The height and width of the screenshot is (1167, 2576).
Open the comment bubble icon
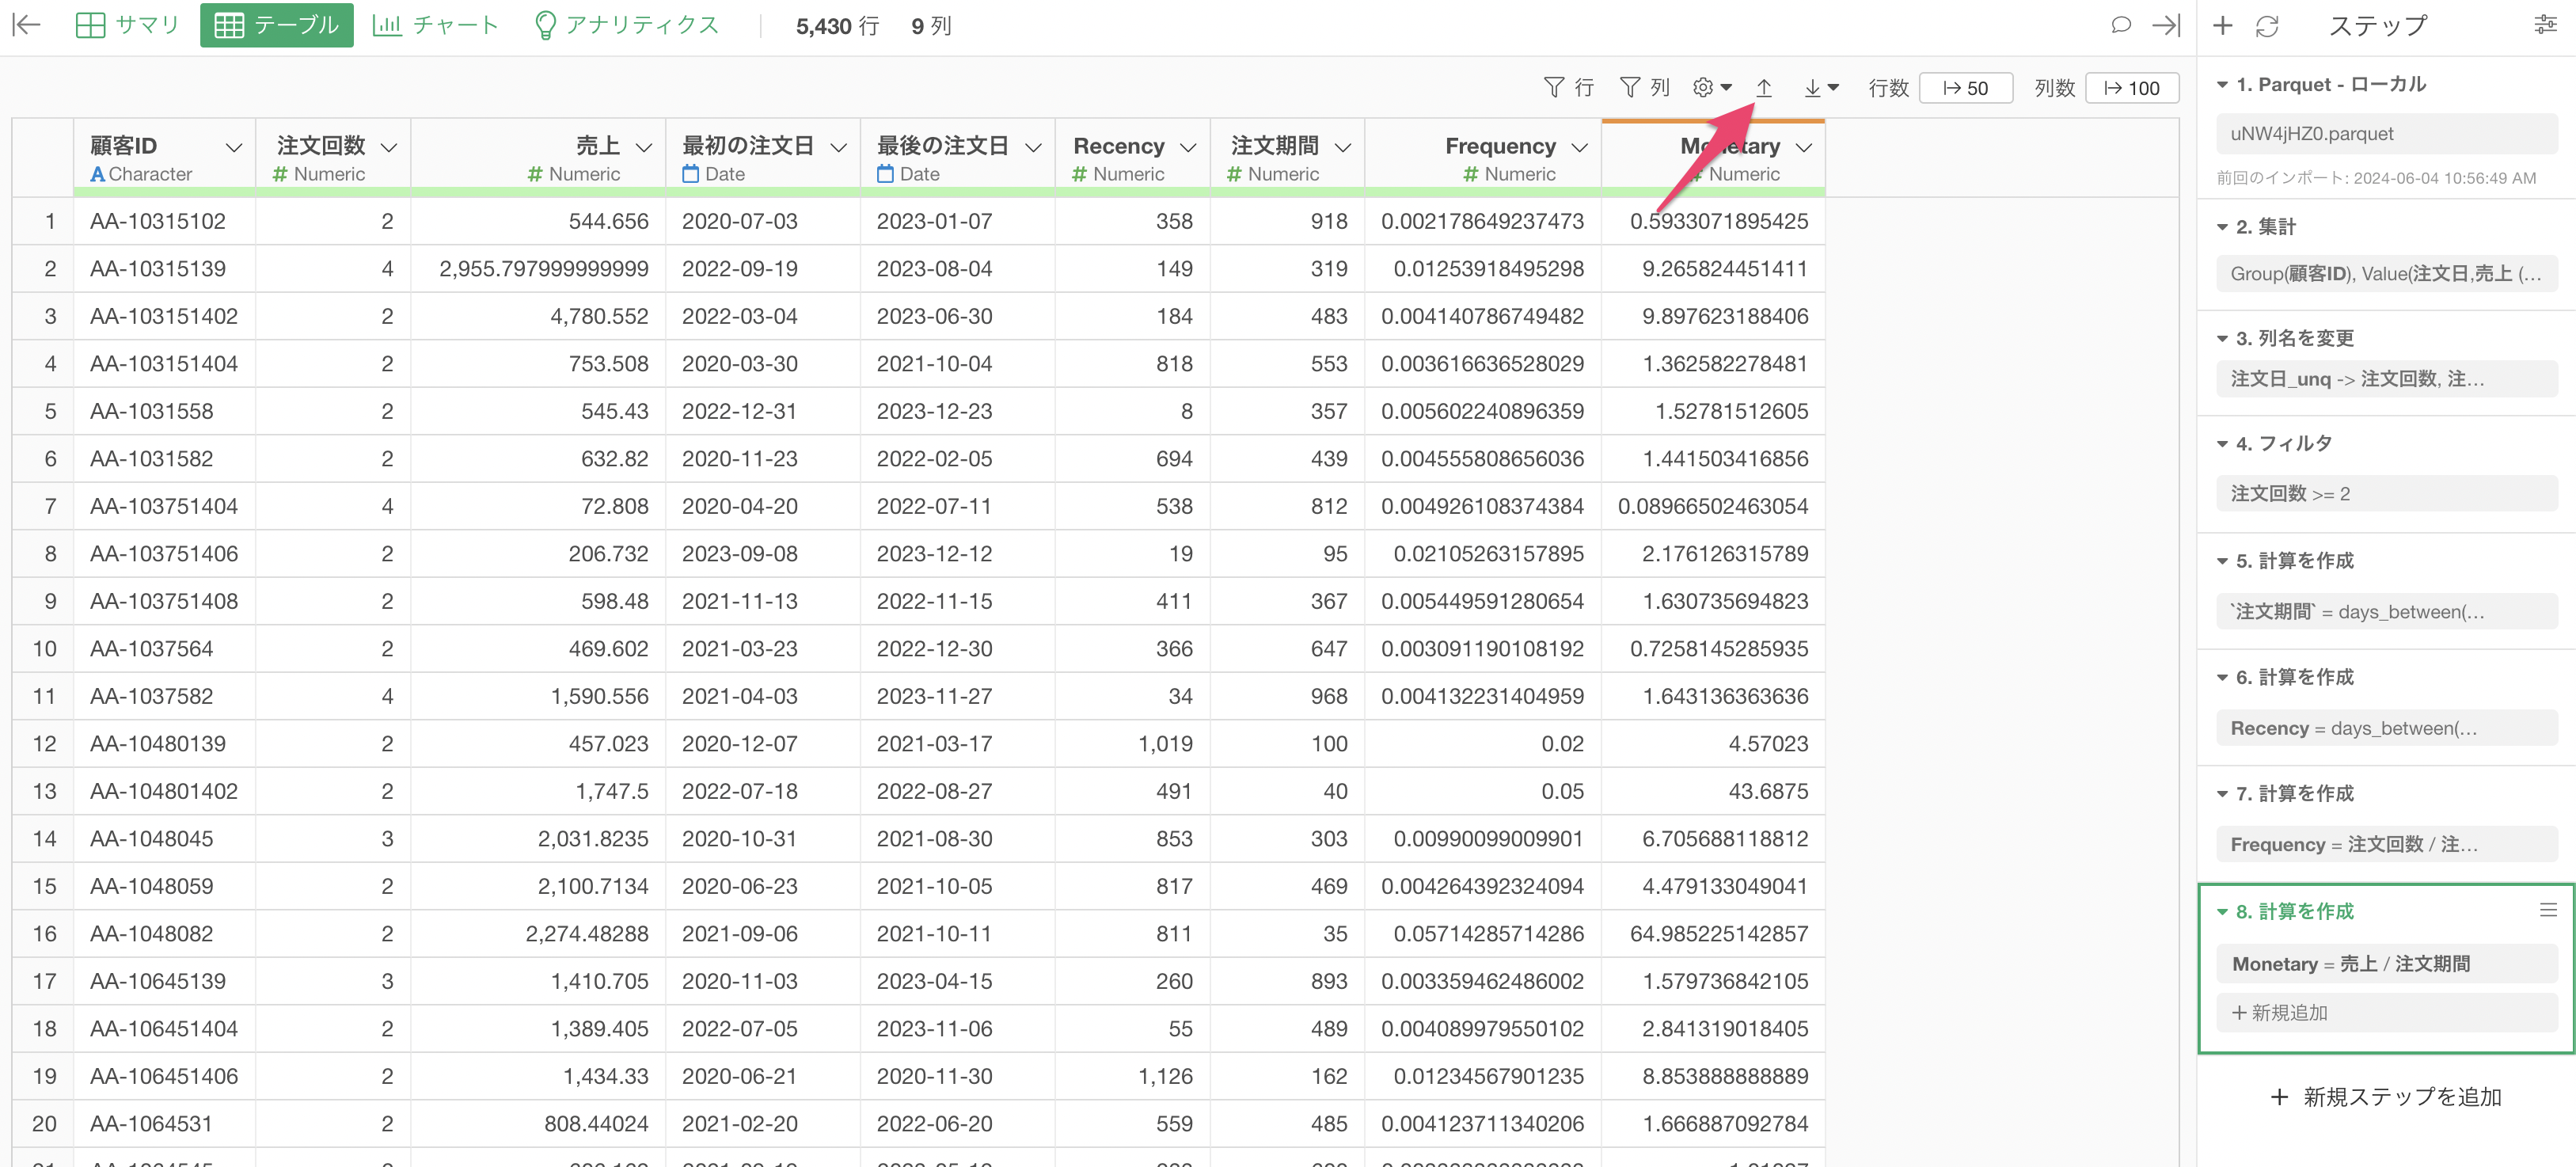pos(2120,25)
